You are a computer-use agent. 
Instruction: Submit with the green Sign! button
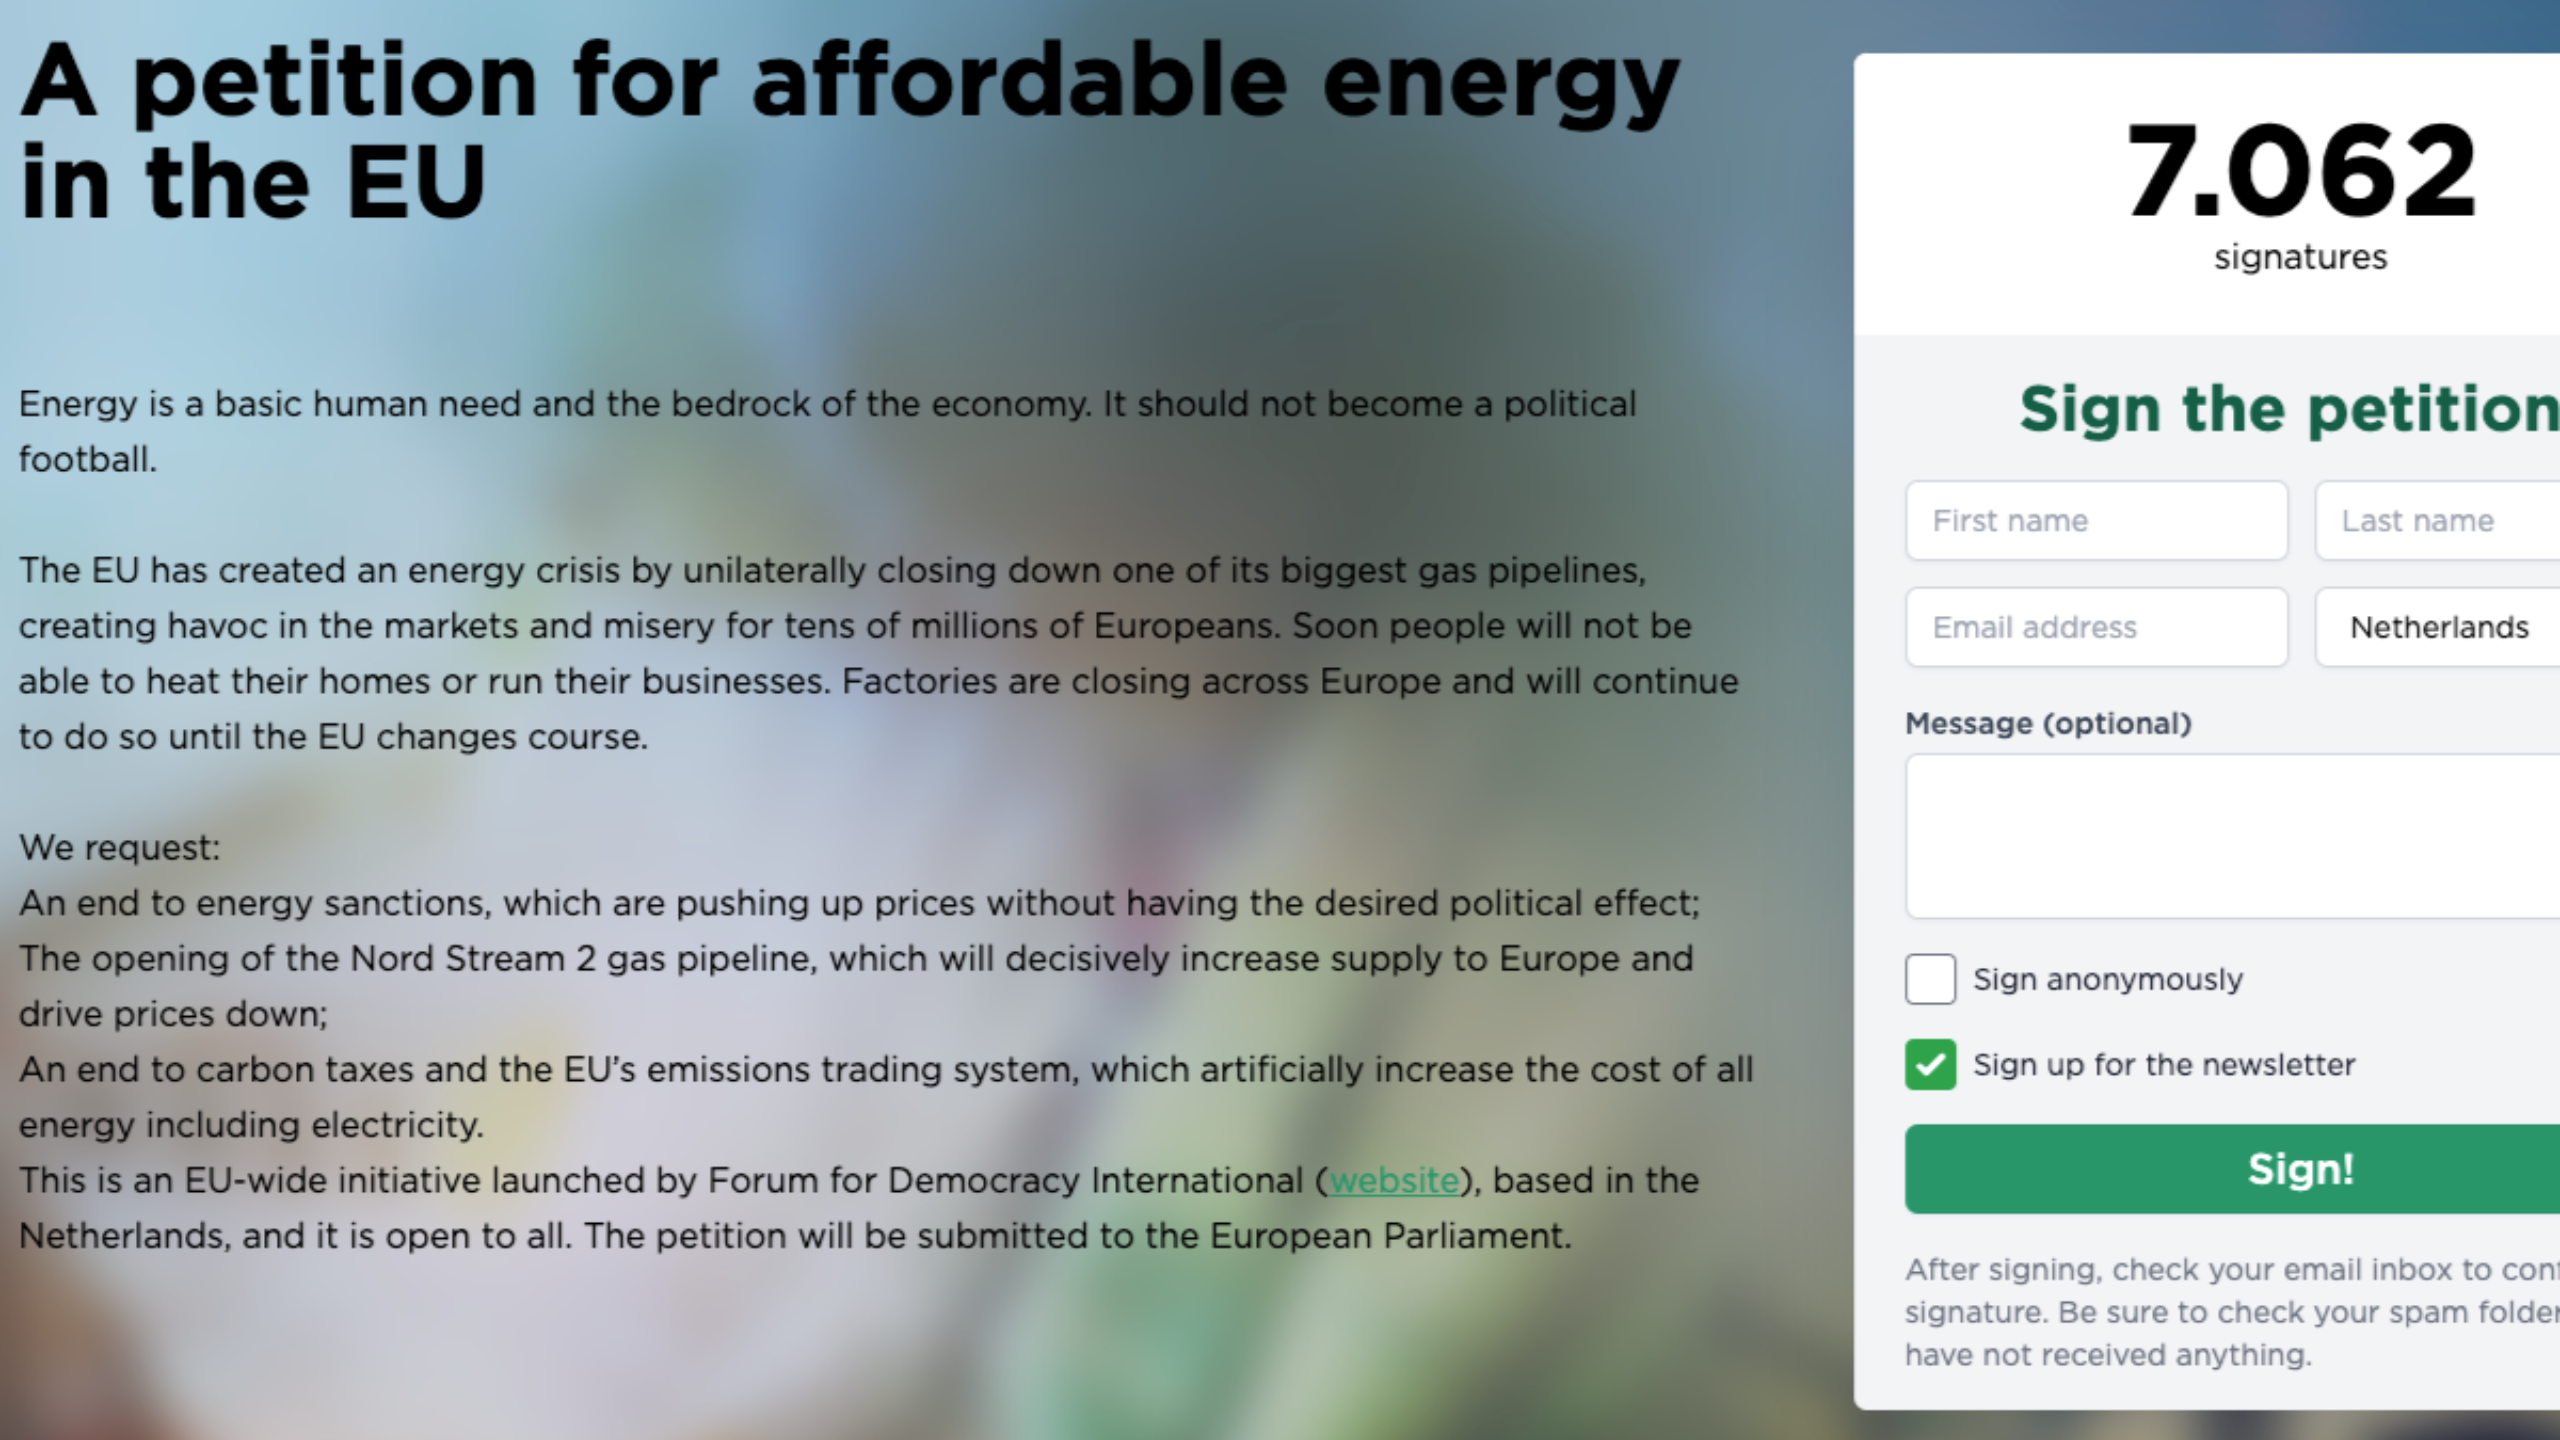tap(2232, 1169)
